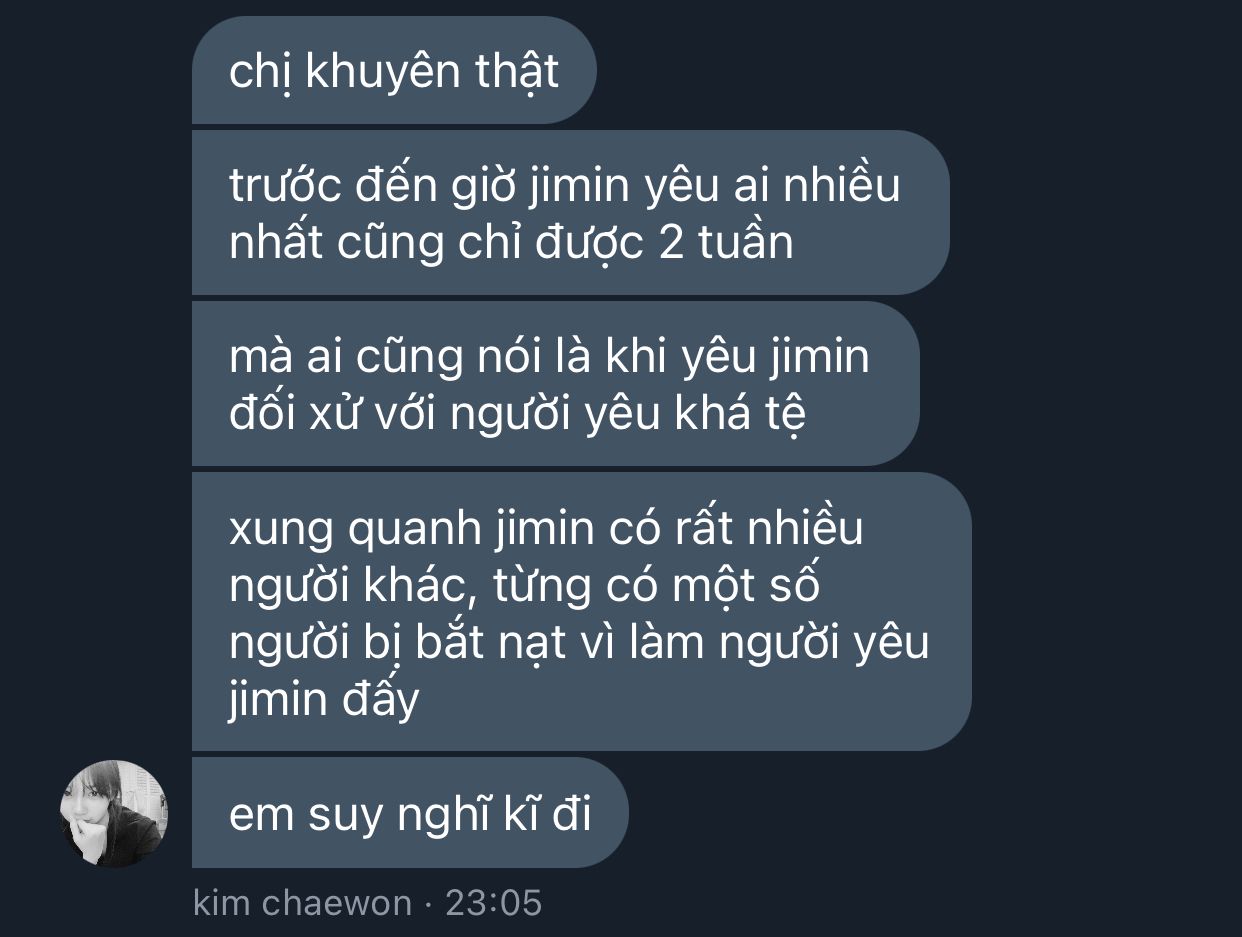The height and width of the screenshot is (937, 1242).
Task: Click the words "khá tệ" in third bubble
Action: pyautogui.click(x=739, y=413)
